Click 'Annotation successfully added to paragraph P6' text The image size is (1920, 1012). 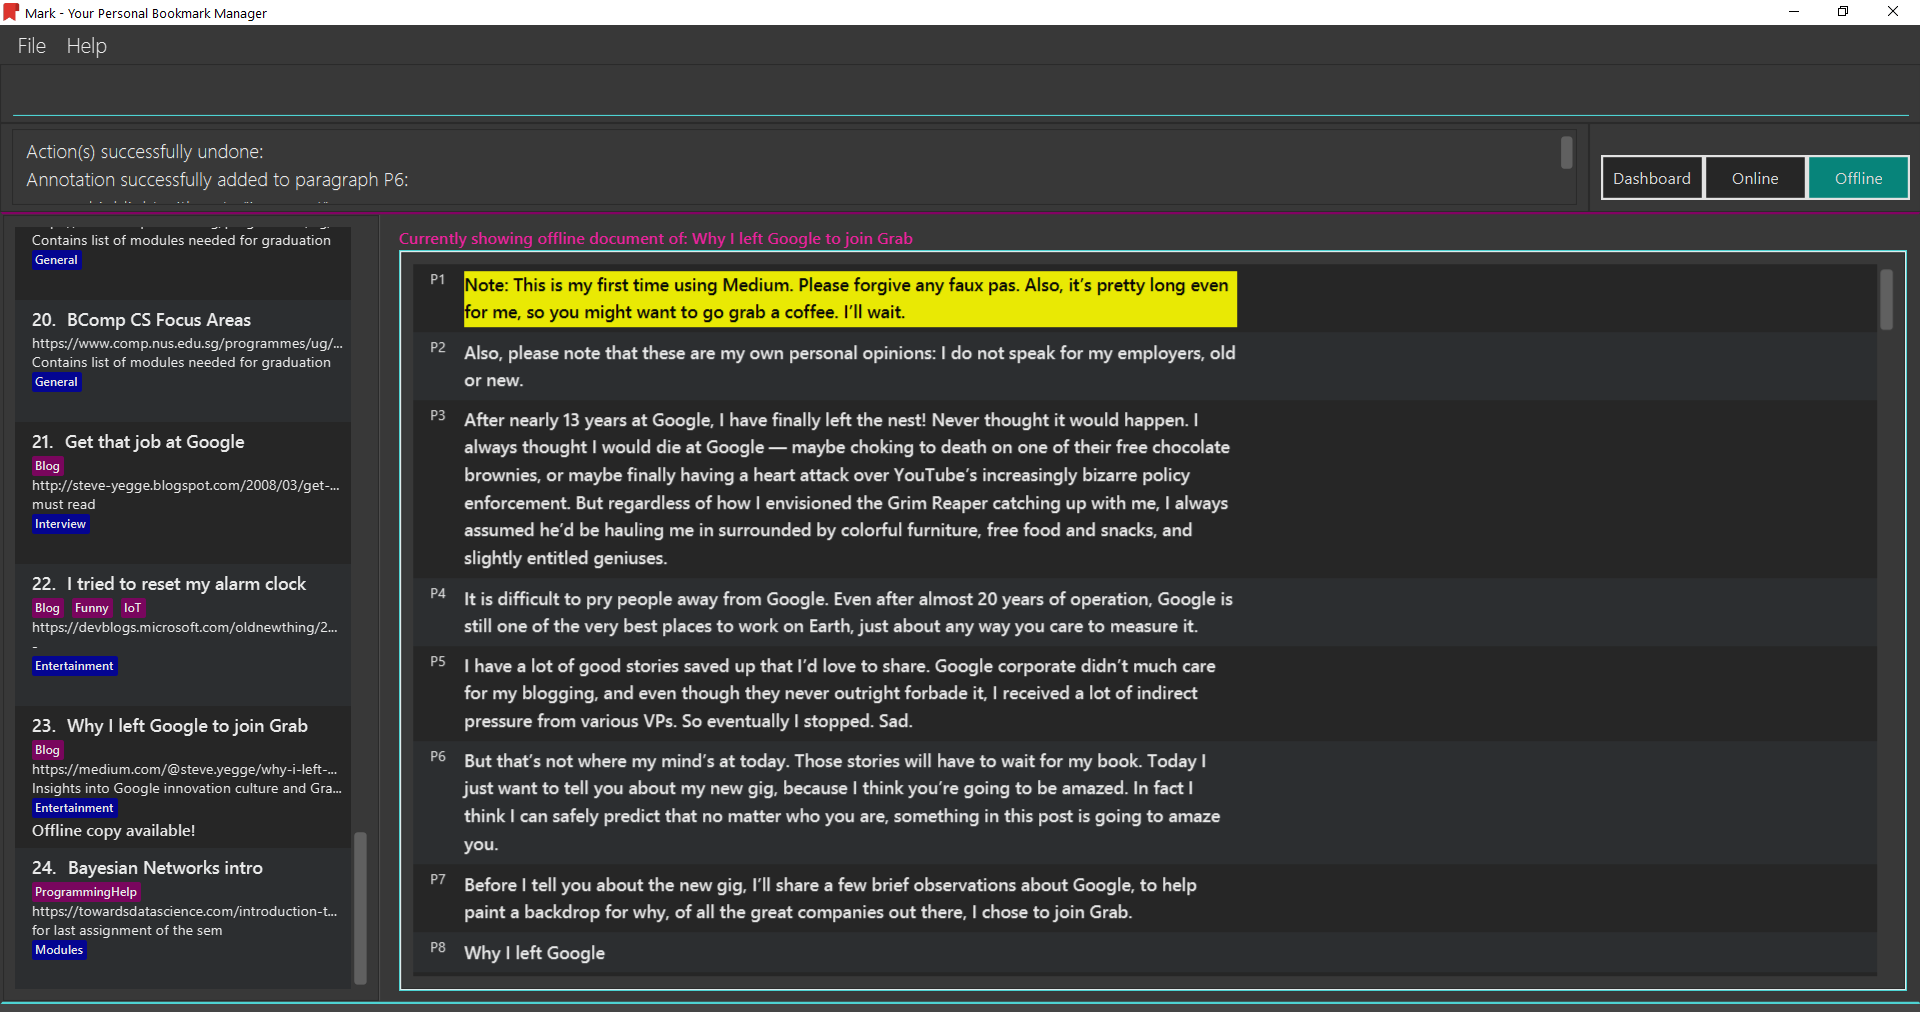(x=217, y=180)
